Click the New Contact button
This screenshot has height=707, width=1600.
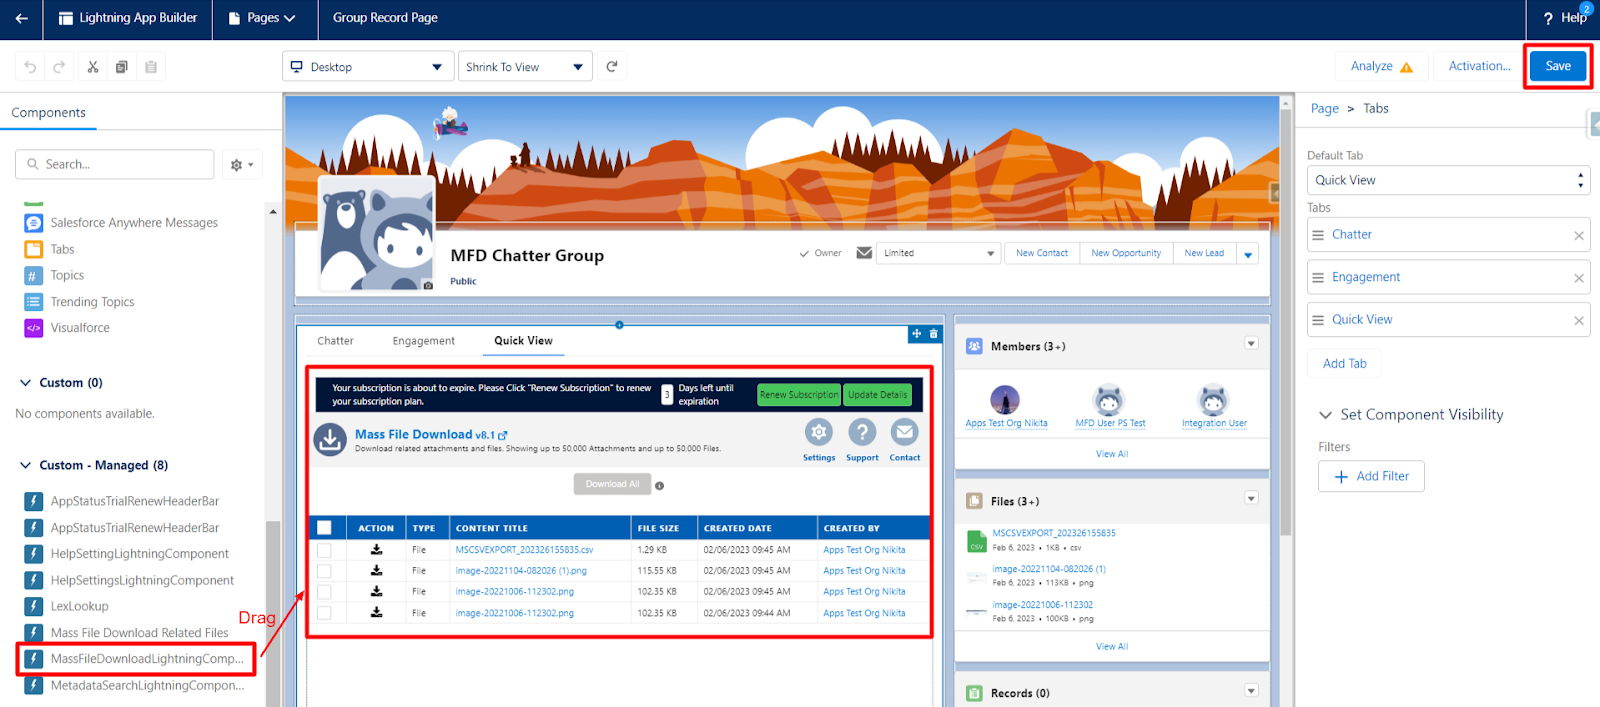[x=1042, y=253]
